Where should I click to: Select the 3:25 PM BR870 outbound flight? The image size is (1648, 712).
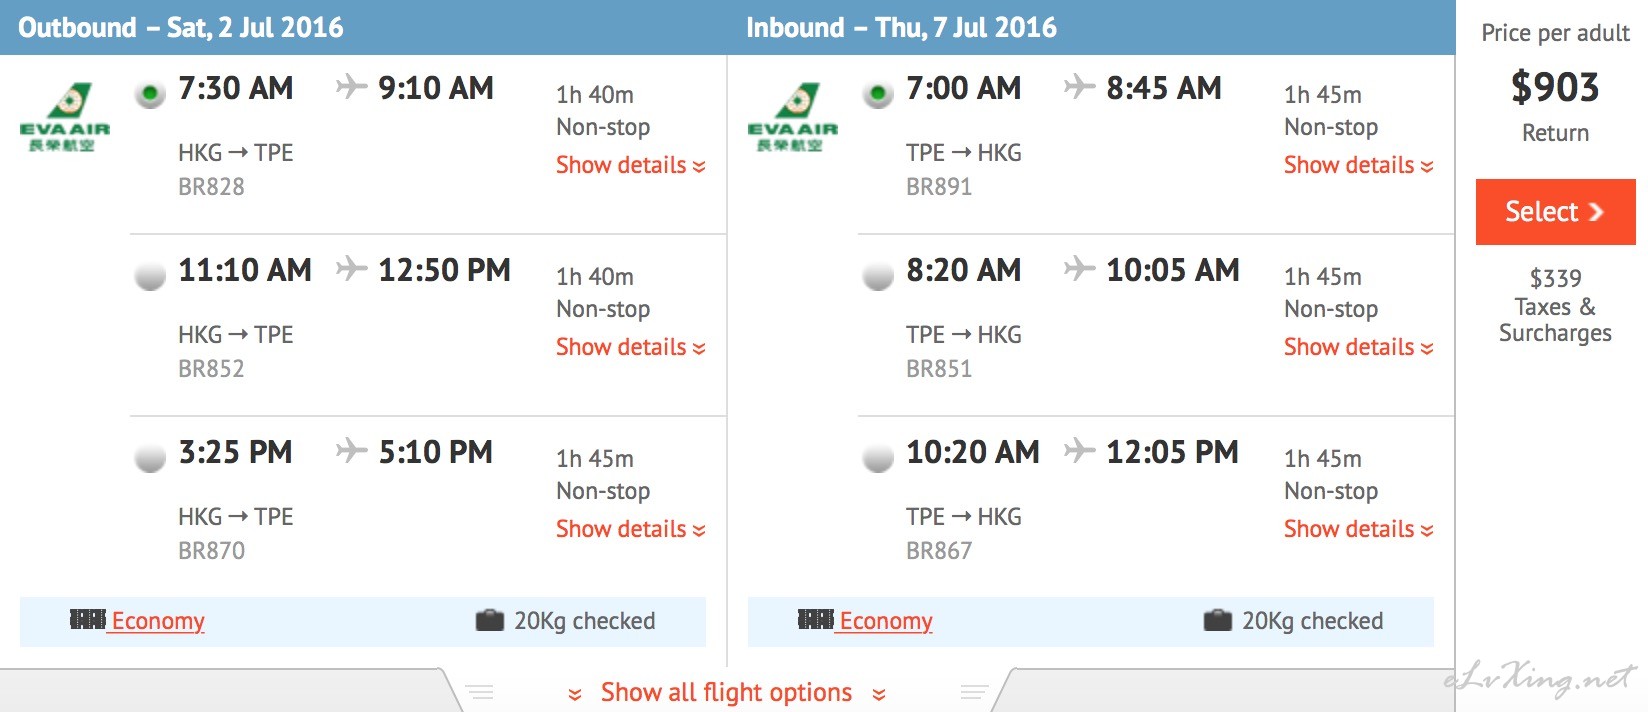(150, 457)
